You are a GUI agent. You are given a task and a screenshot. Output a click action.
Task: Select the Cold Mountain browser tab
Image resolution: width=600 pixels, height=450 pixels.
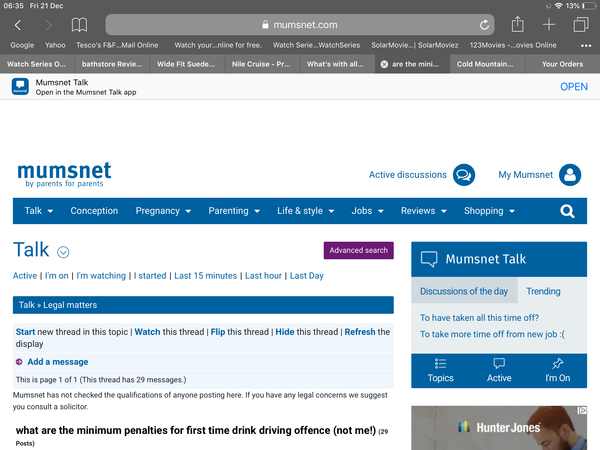(x=488, y=64)
